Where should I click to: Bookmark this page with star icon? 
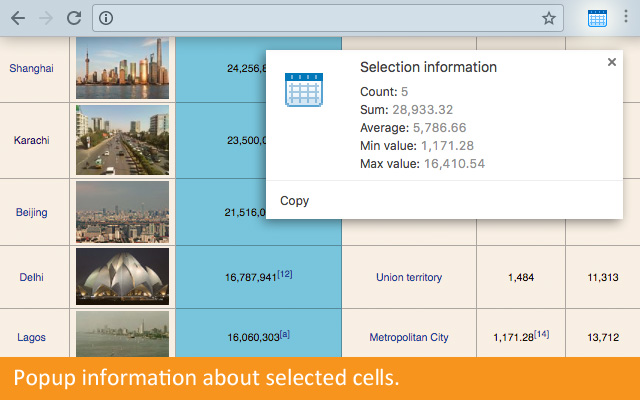point(548,18)
